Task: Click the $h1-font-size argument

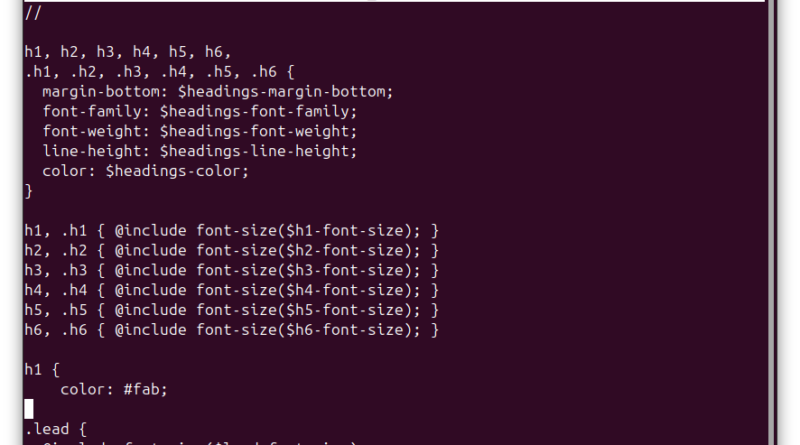Action: [345, 231]
